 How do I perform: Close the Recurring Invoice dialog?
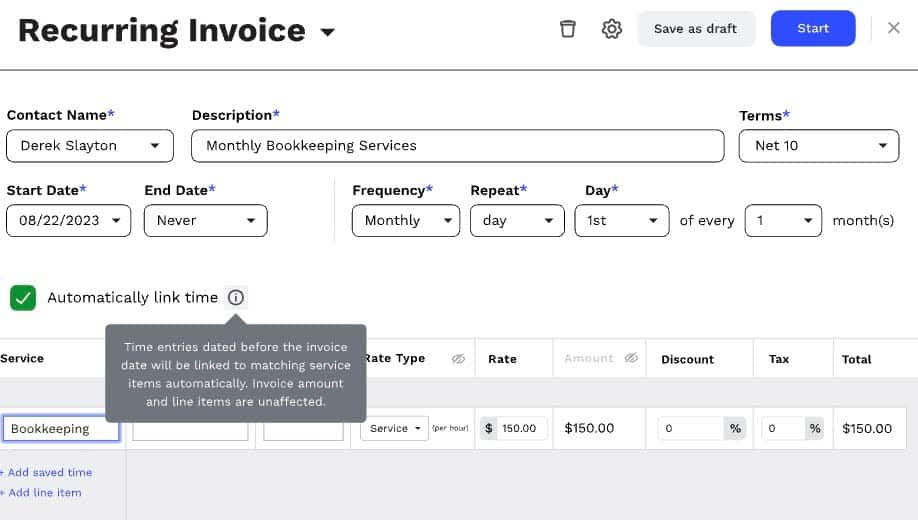click(893, 28)
